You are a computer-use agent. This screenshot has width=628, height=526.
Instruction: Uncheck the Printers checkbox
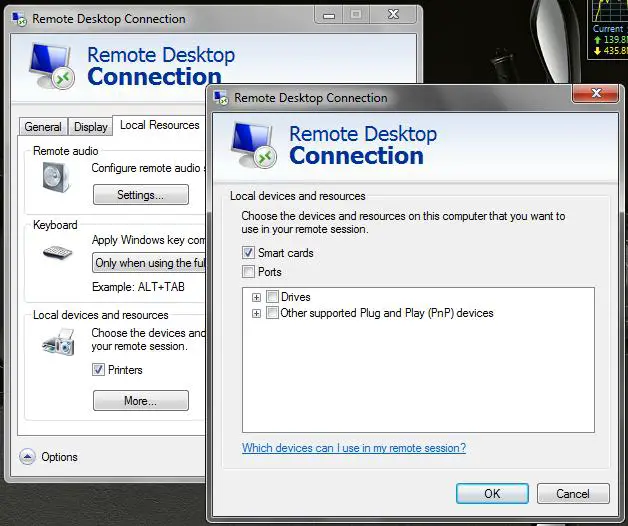tap(99, 369)
